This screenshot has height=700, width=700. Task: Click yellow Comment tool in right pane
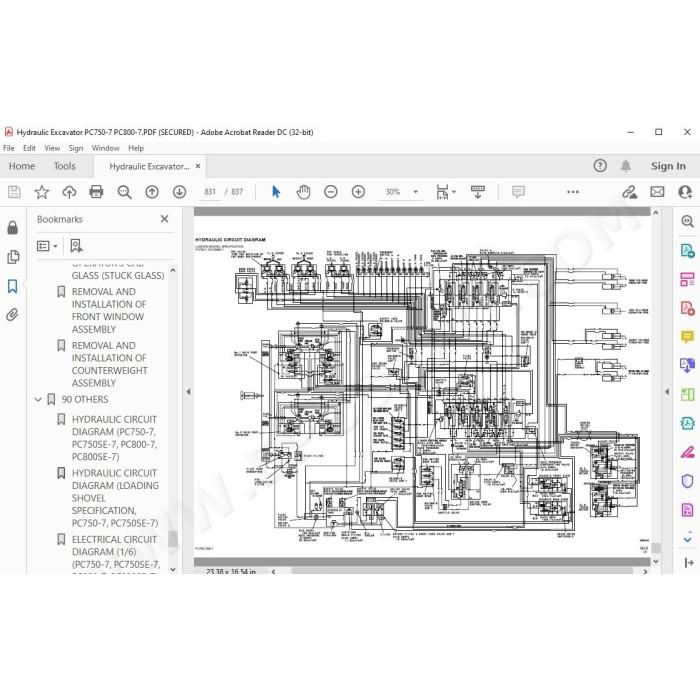click(x=688, y=336)
